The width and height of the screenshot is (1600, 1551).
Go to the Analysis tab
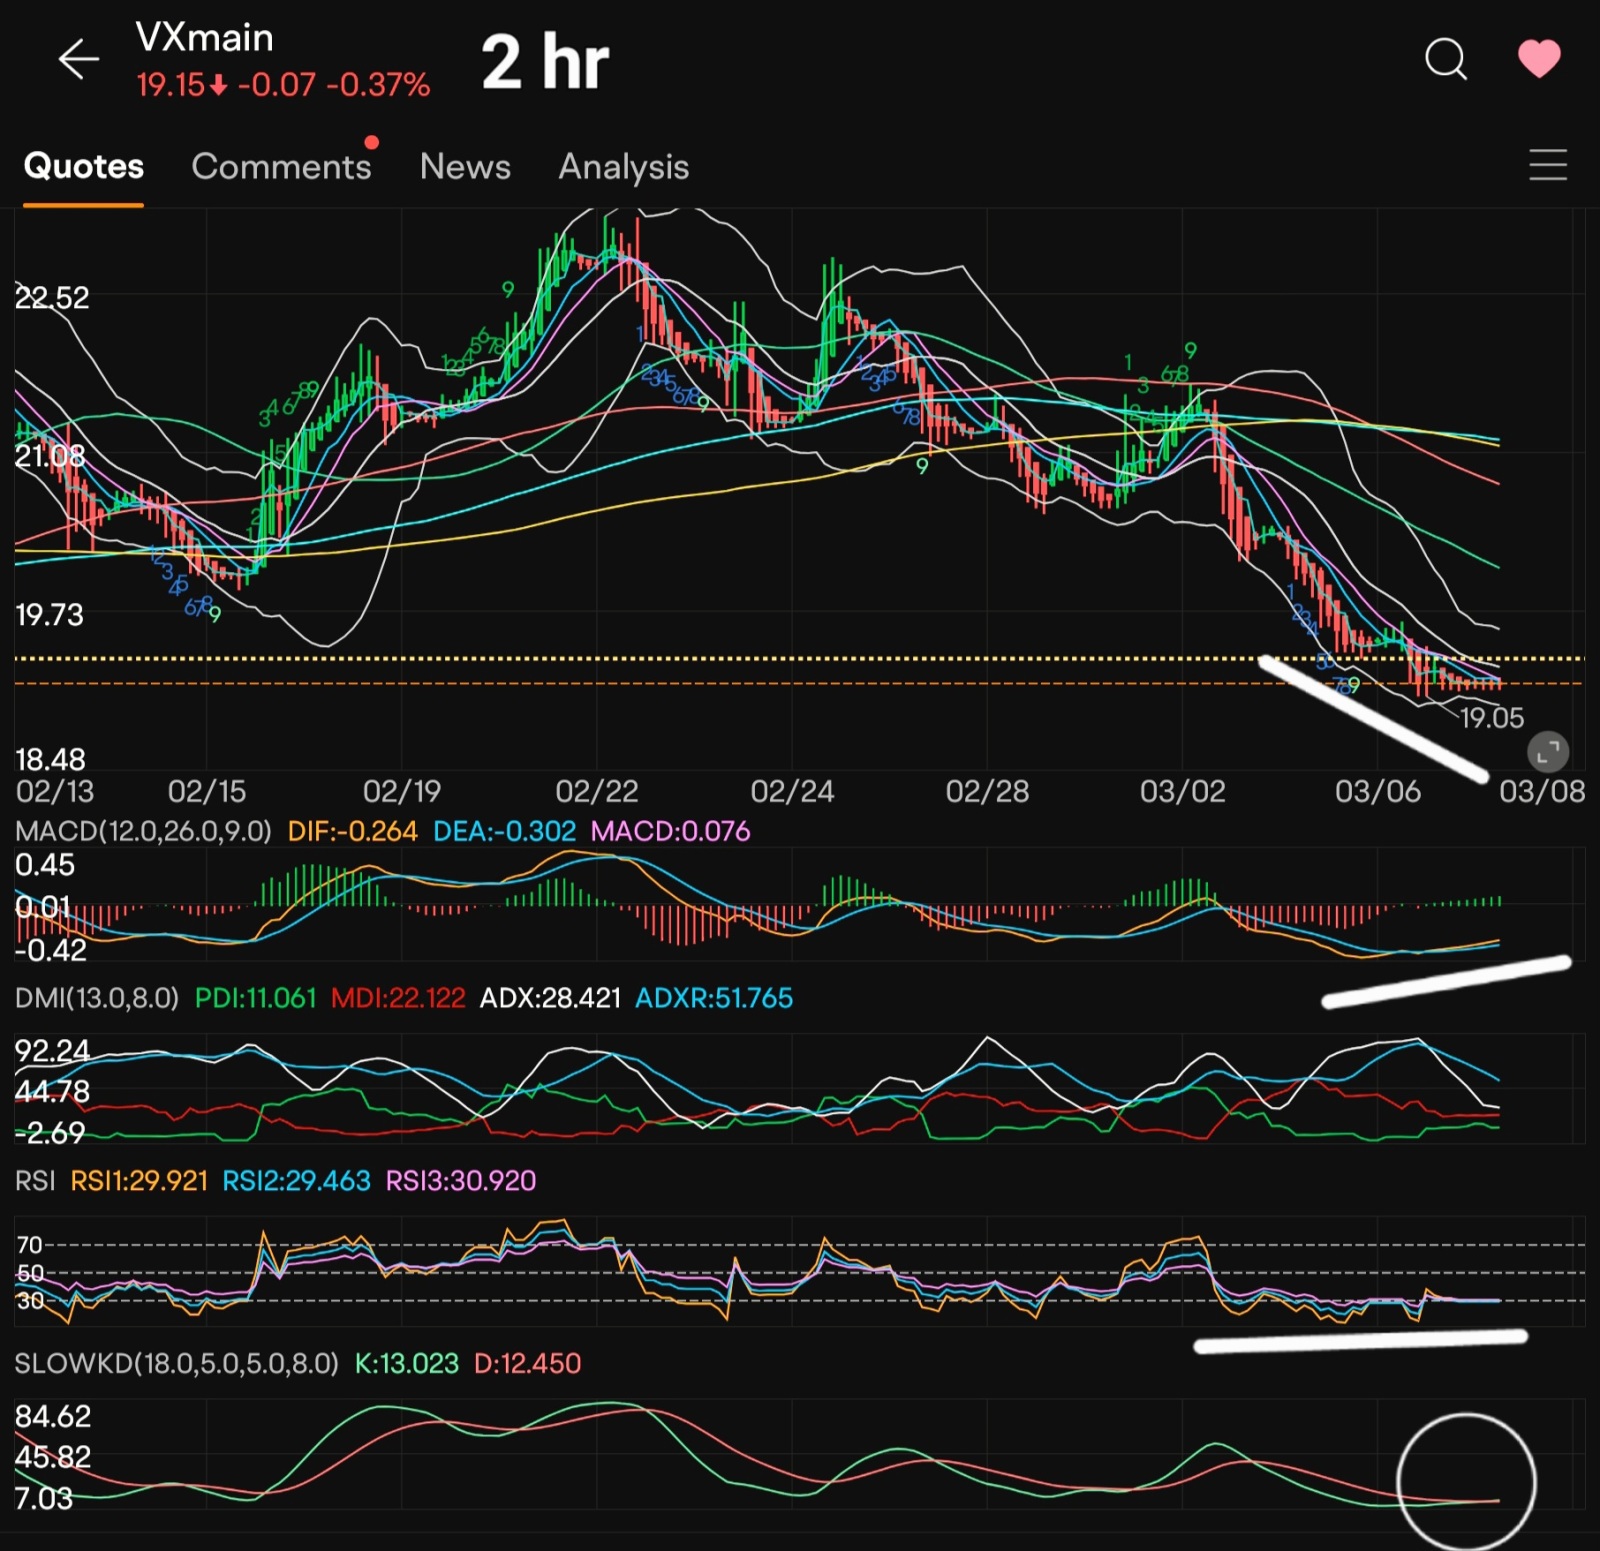point(624,167)
